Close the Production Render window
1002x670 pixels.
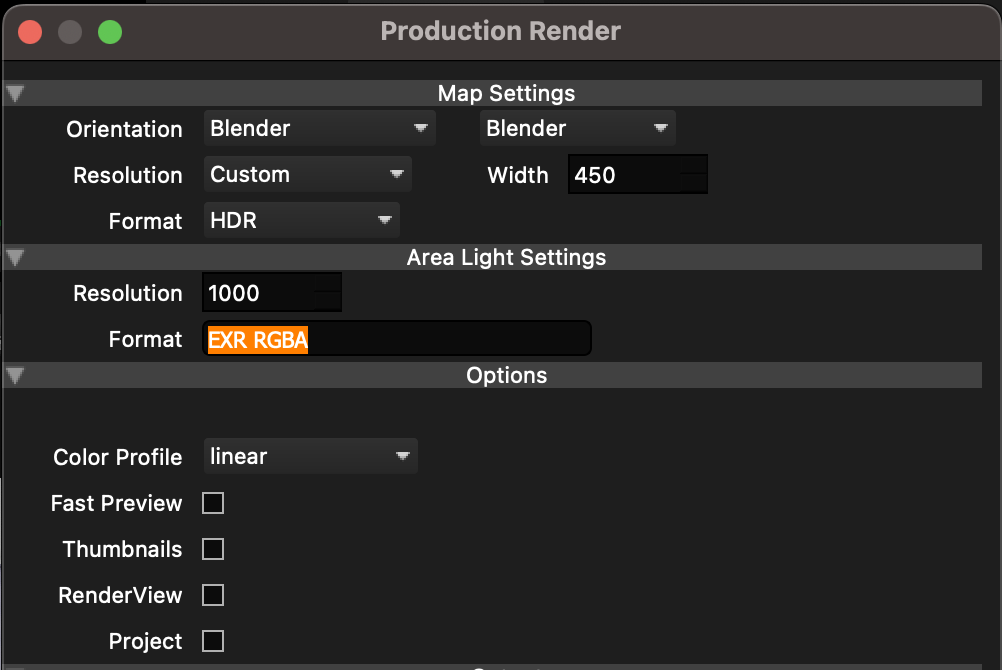30,32
